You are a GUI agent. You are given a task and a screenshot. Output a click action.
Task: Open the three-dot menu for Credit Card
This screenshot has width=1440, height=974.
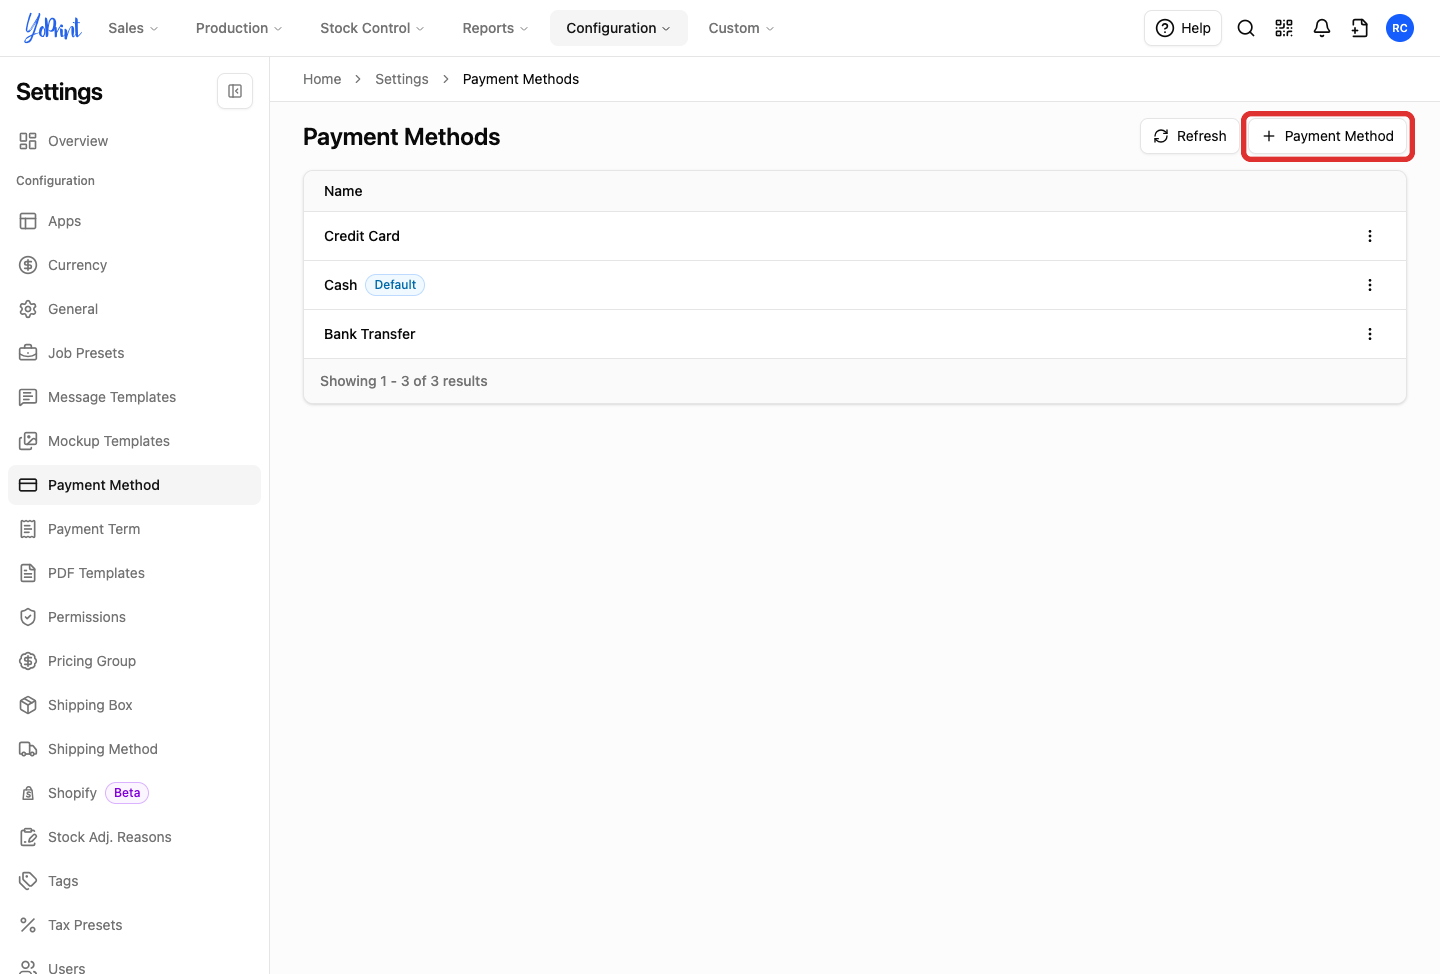[x=1370, y=236]
